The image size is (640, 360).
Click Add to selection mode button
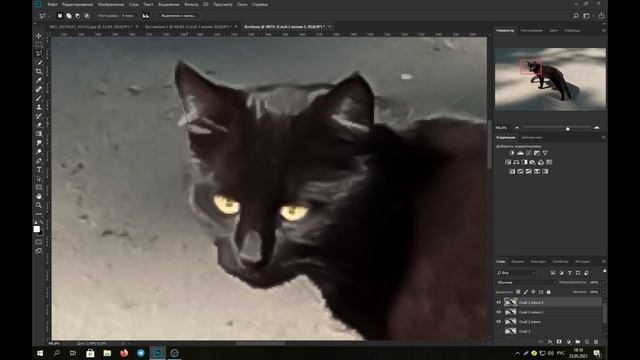point(69,16)
